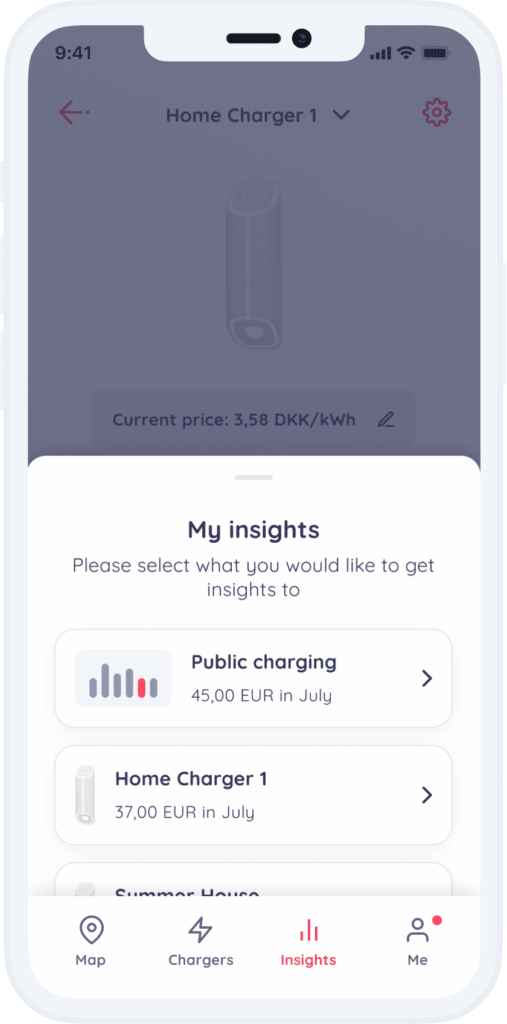507x1024 pixels.
Task: Click the Home Charger 1 device thumbnail
Action: click(85, 795)
